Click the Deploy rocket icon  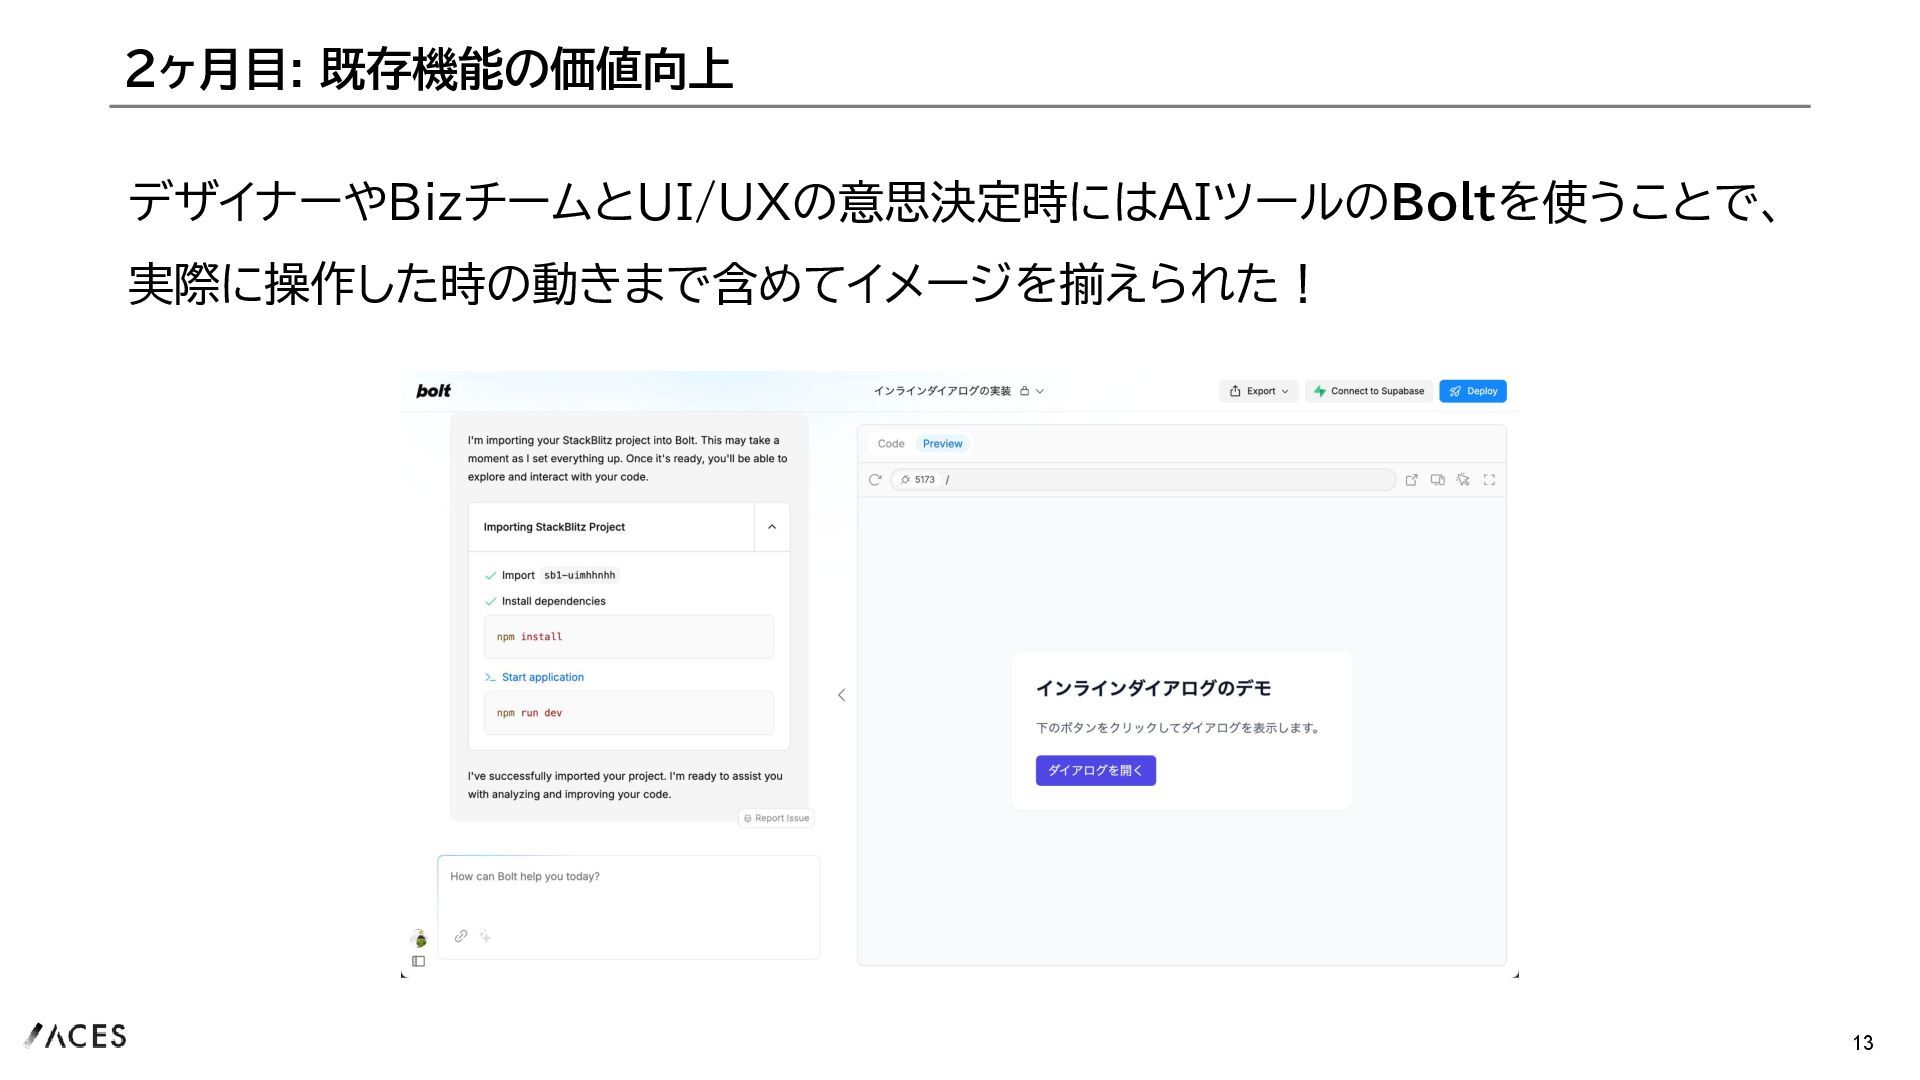point(1456,391)
